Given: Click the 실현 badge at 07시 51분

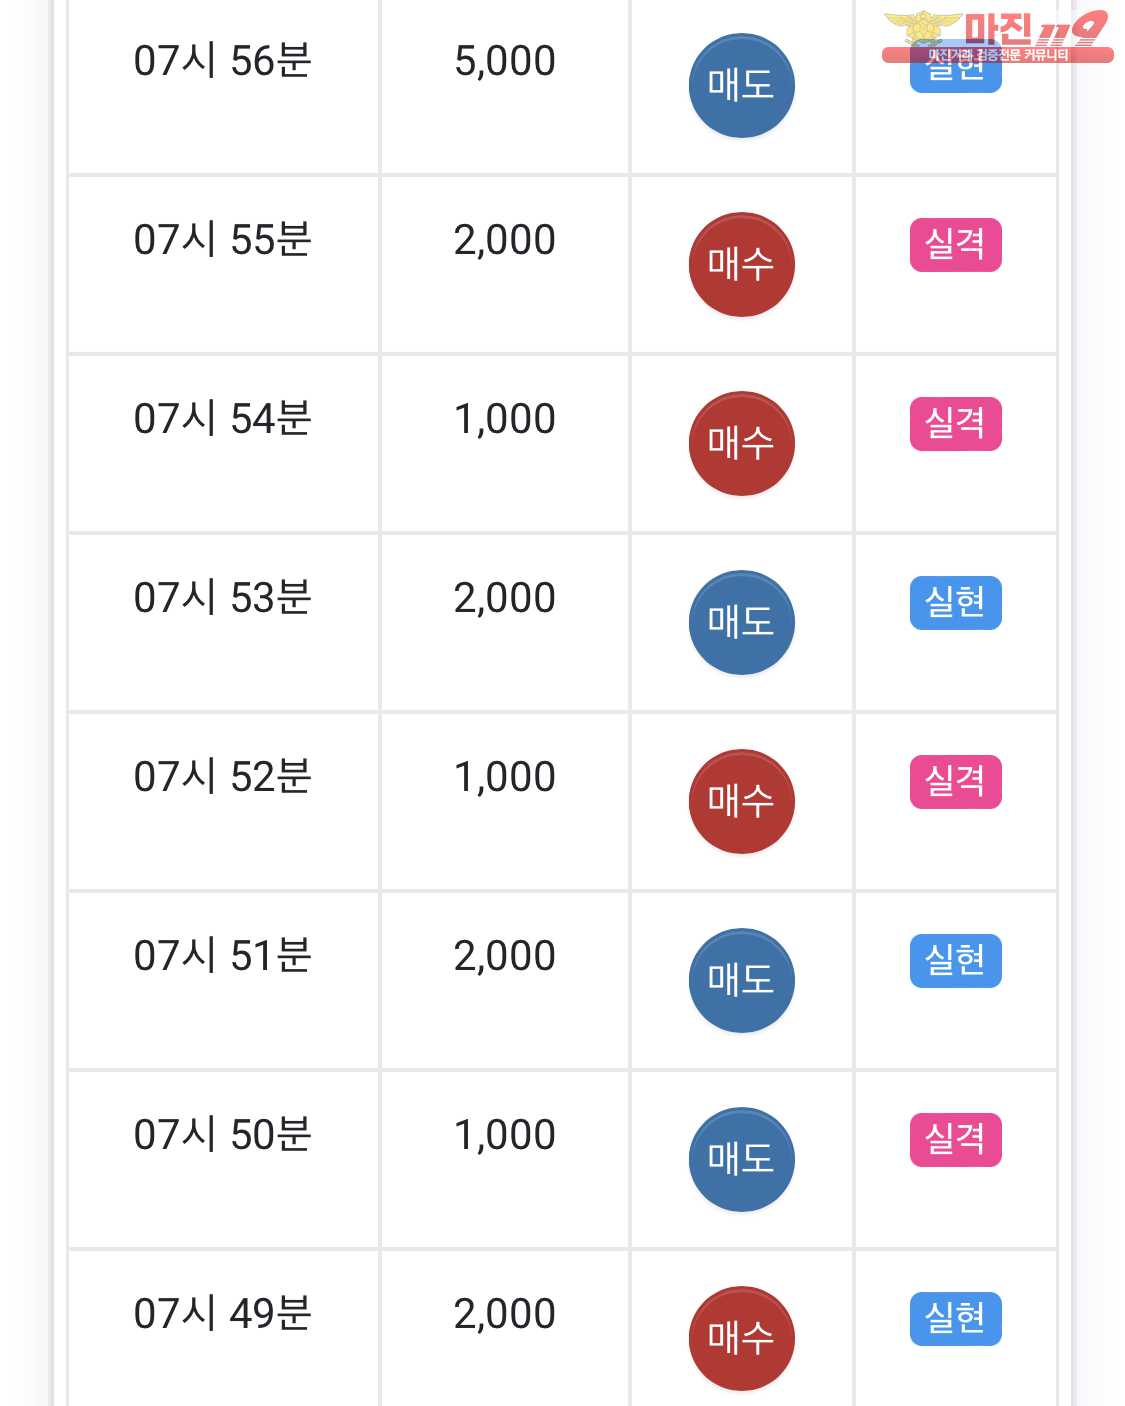Looking at the screenshot, I should [955, 960].
